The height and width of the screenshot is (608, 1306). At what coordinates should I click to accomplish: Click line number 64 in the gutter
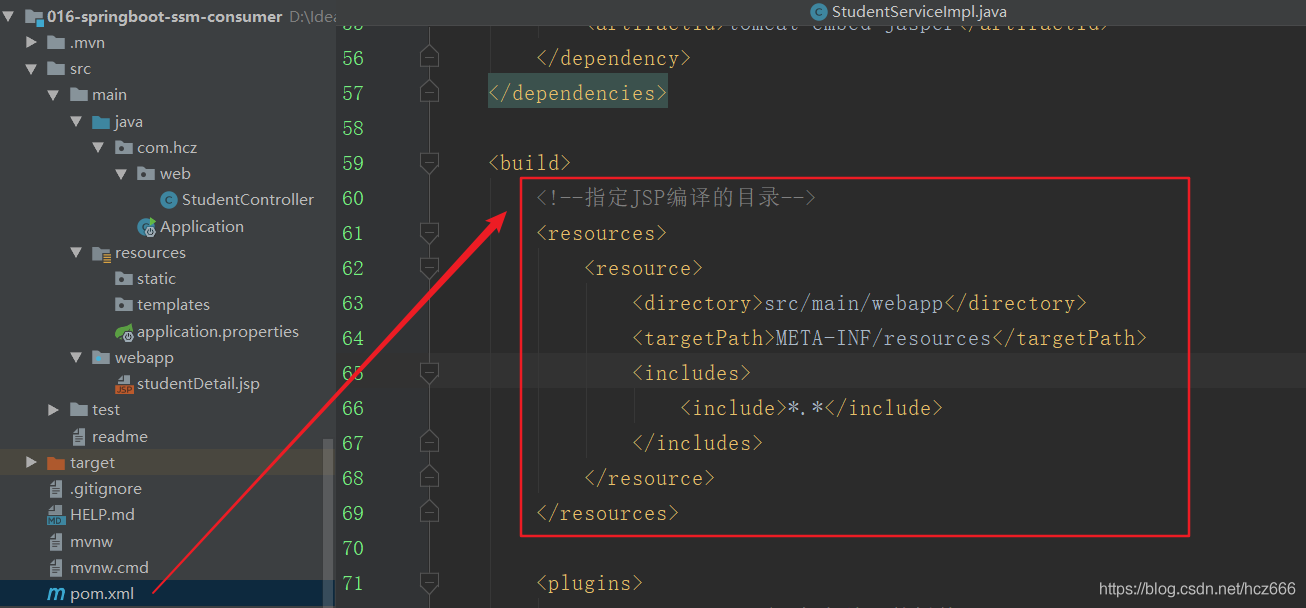pyautogui.click(x=352, y=338)
